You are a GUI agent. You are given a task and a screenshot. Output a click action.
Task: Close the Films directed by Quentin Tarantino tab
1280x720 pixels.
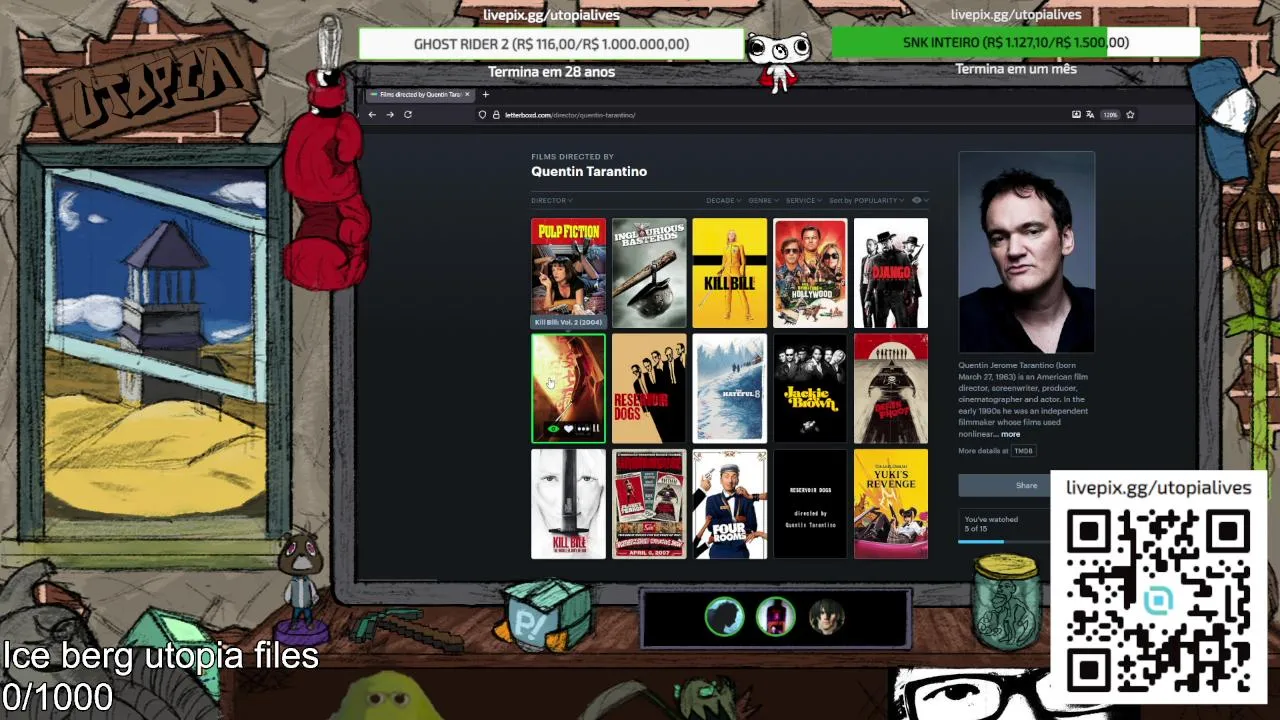(x=467, y=95)
